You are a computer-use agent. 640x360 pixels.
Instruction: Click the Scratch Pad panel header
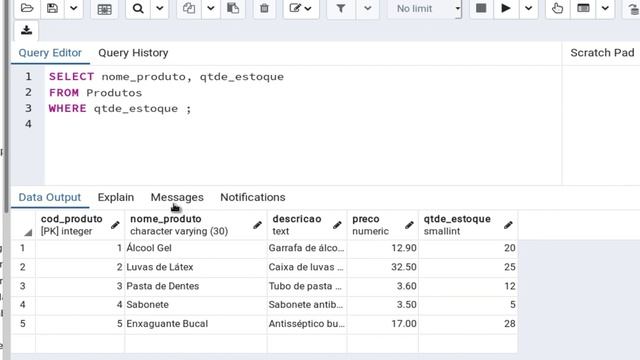pyautogui.click(x=602, y=53)
